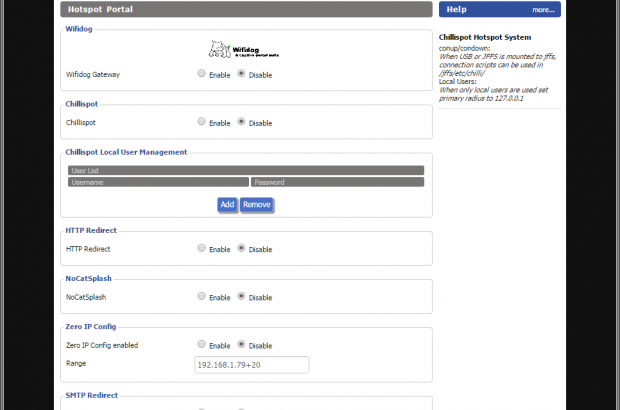
Task: Click the Help panel title
Action: pos(457,9)
